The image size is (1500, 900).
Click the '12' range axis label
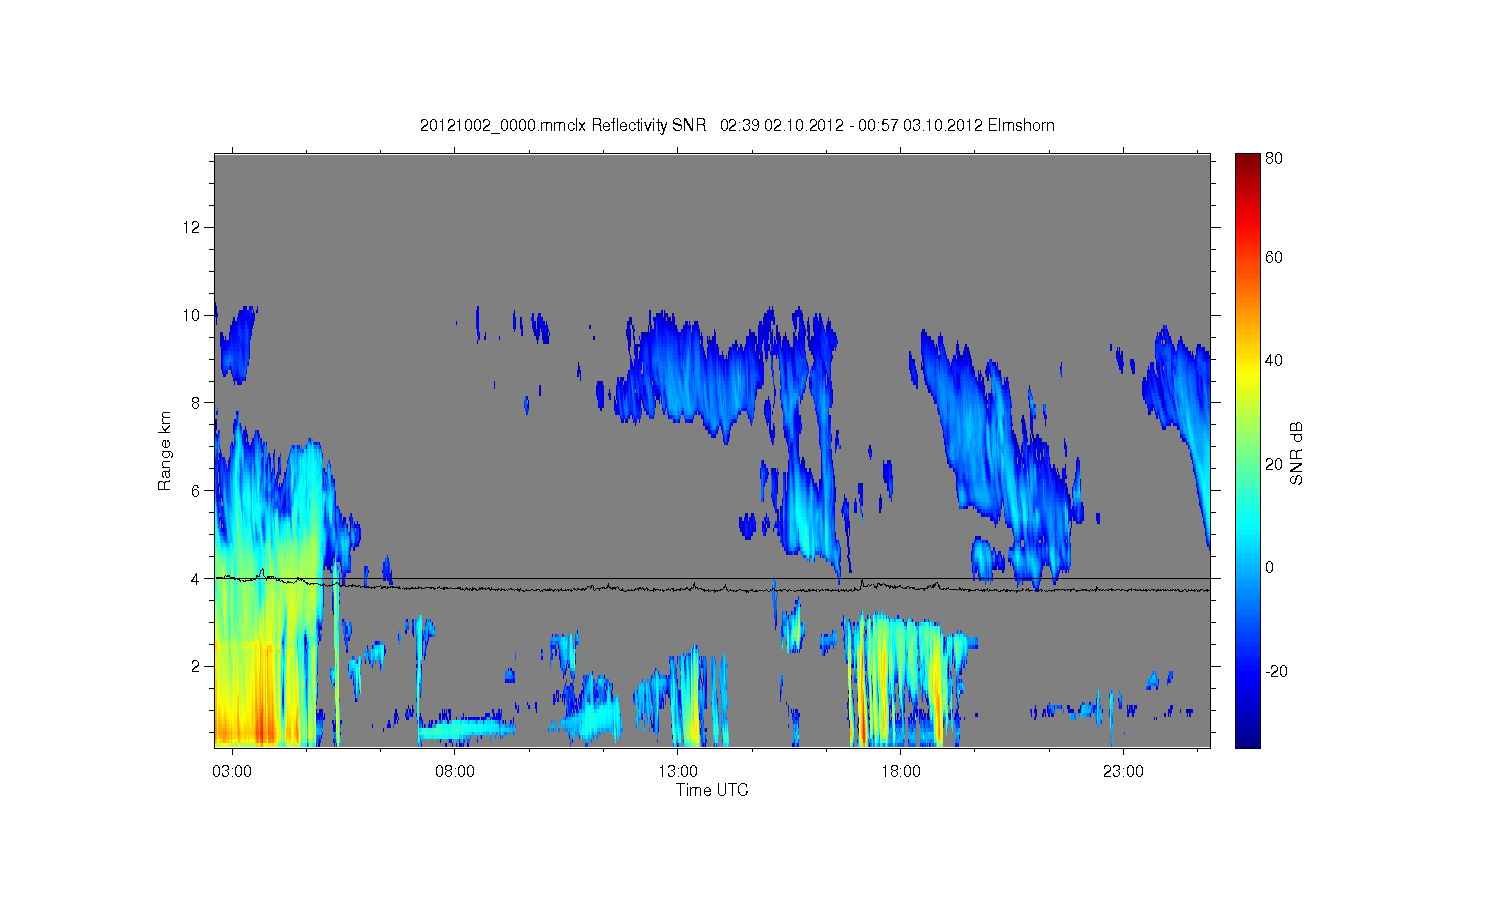(192, 227)
